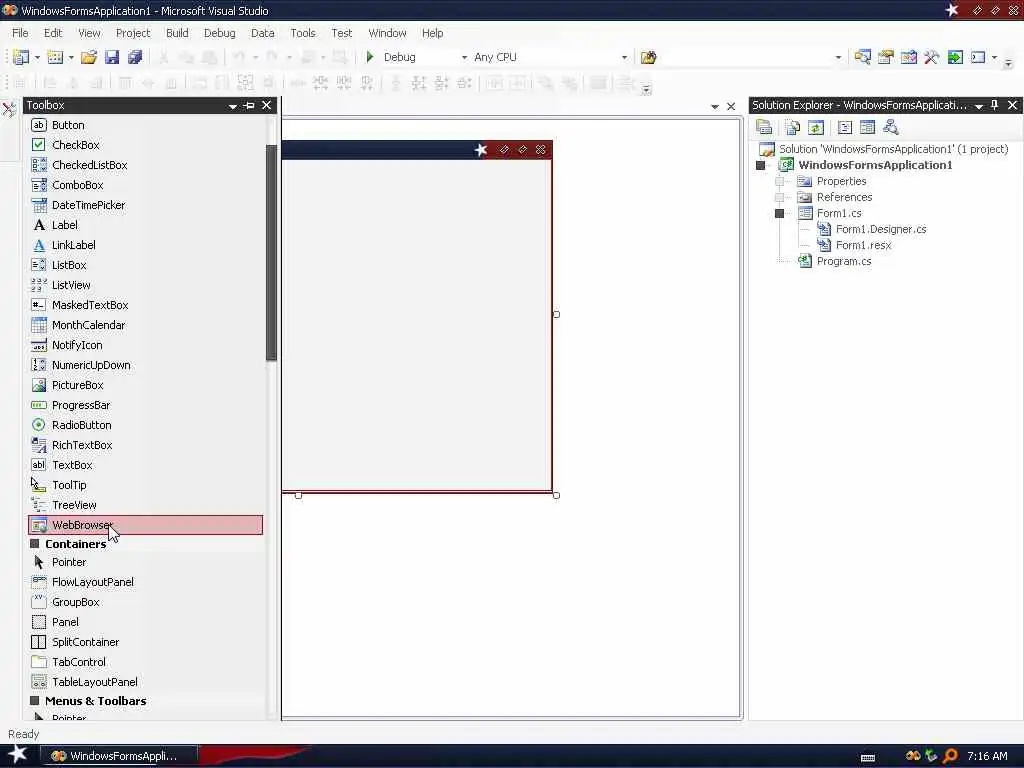Select the PictureBox control in Toolbox
This screenshot has width=1024, height=768.
(x=146, y=385)
